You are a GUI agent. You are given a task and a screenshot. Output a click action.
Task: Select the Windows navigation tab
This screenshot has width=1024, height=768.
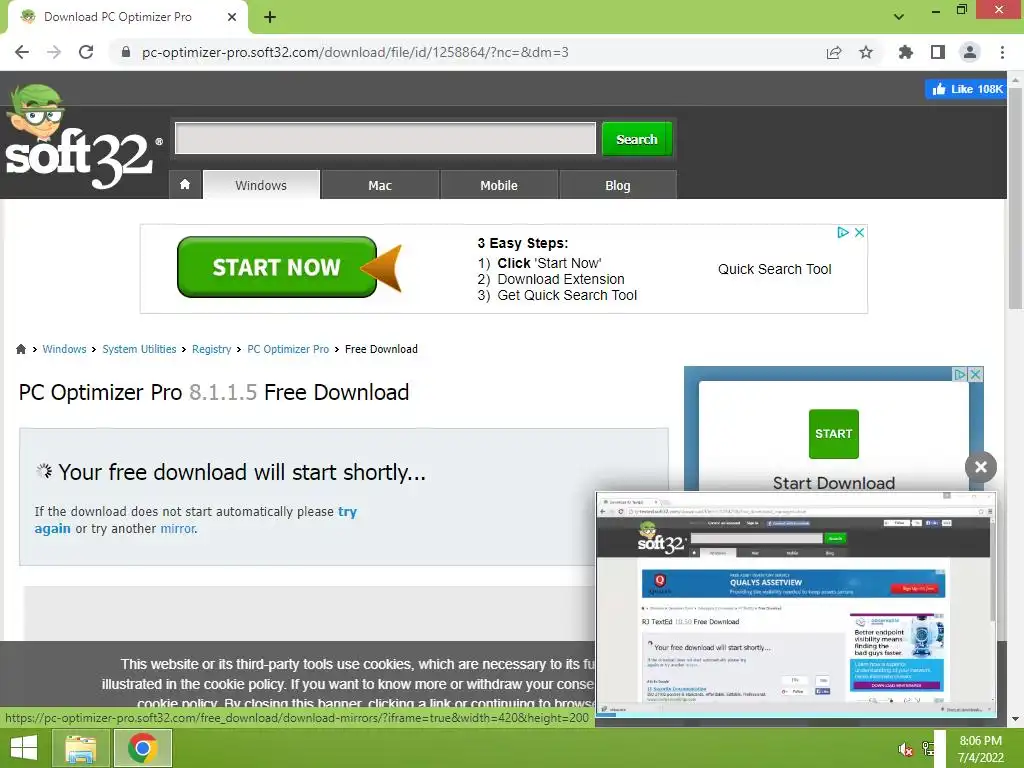coord(261,185)
